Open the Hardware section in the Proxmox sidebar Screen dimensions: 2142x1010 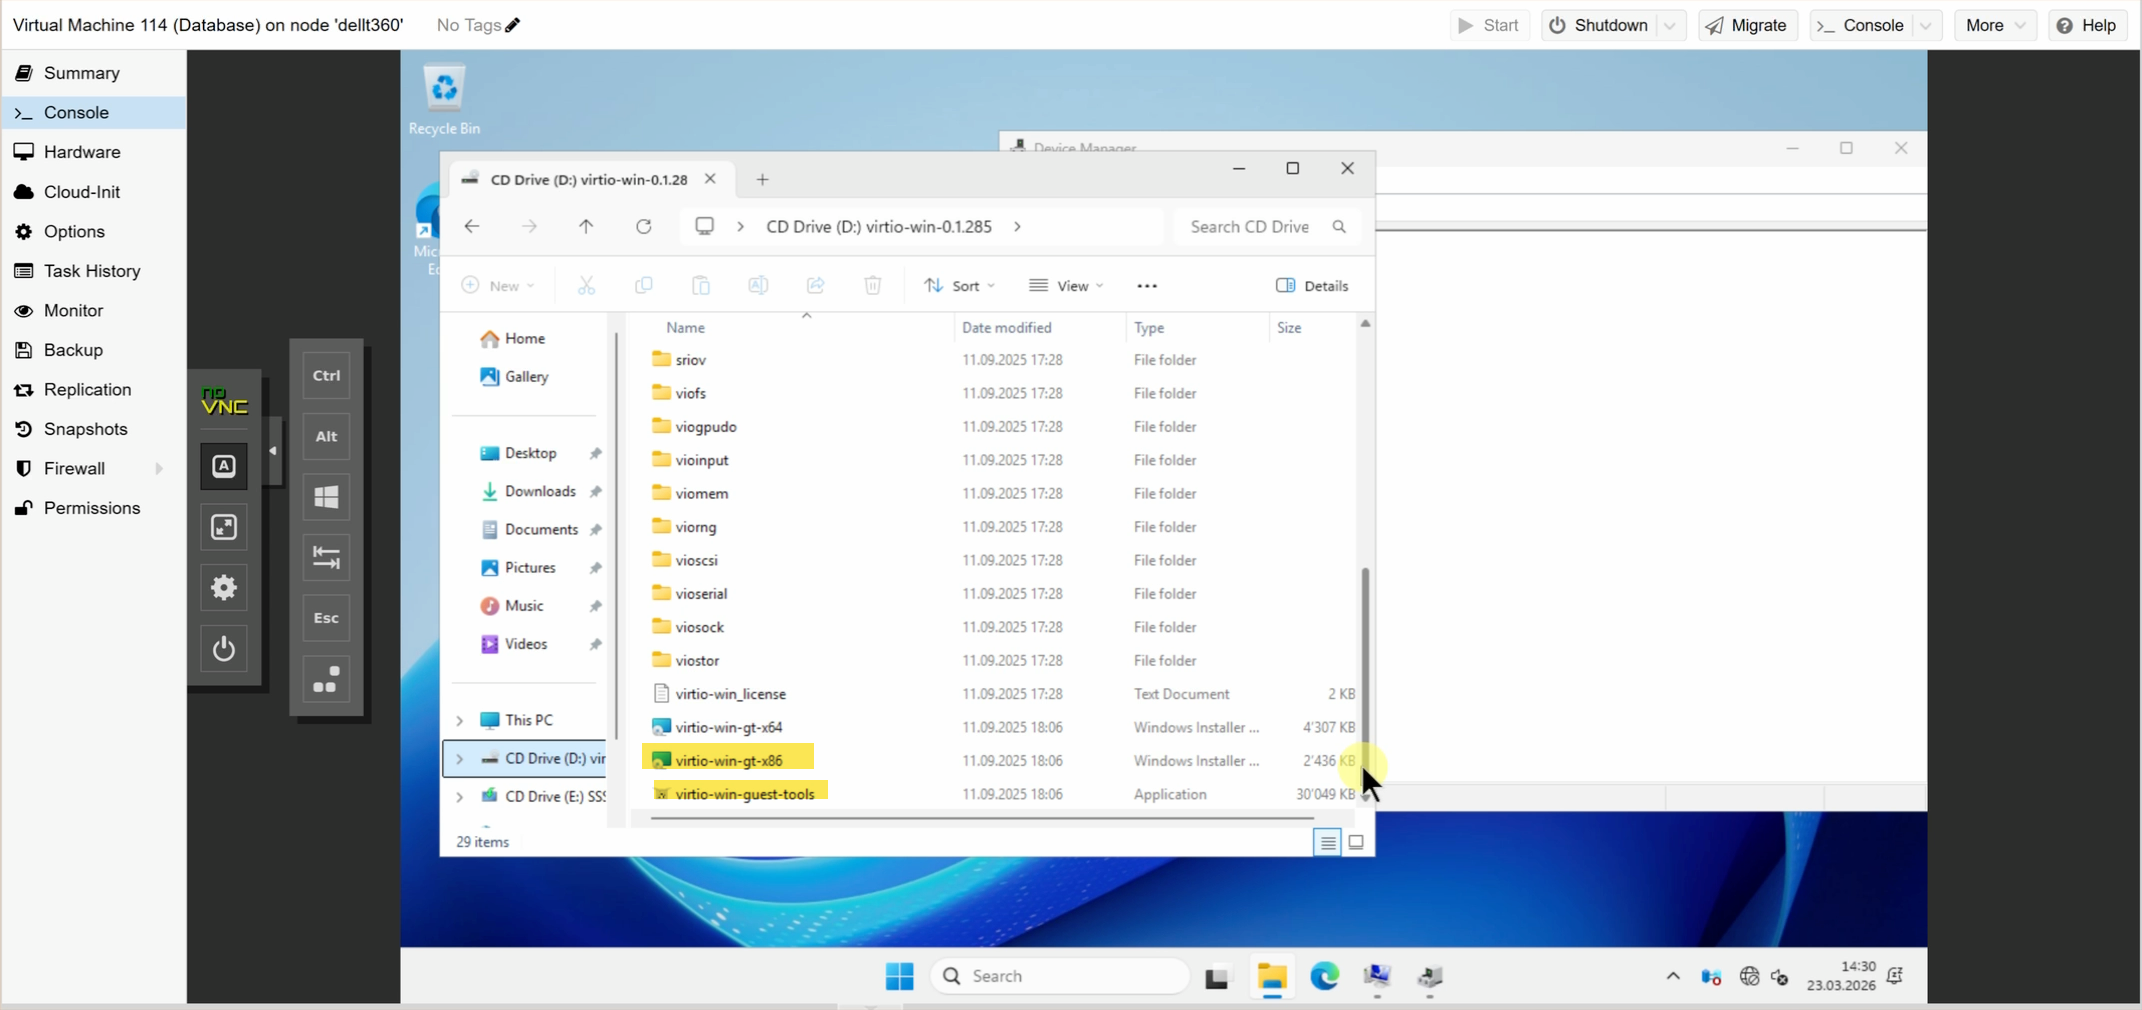click(82, 152)
